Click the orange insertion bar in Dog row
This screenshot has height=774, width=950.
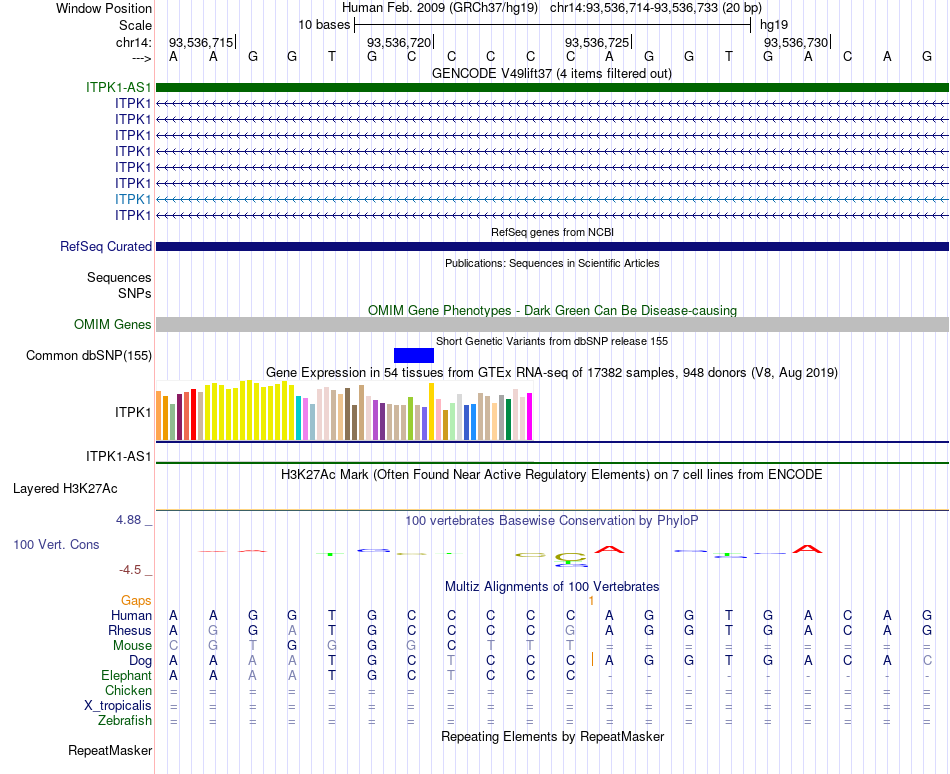pos(592,660)
